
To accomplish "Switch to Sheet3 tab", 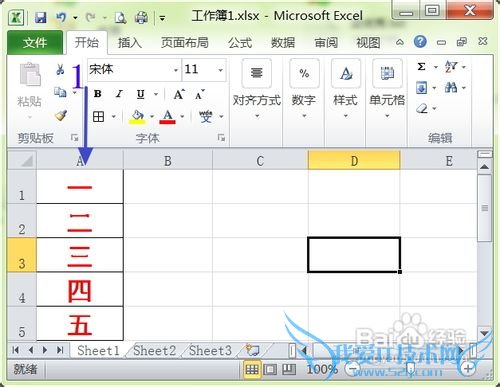I will coord(210,350).
